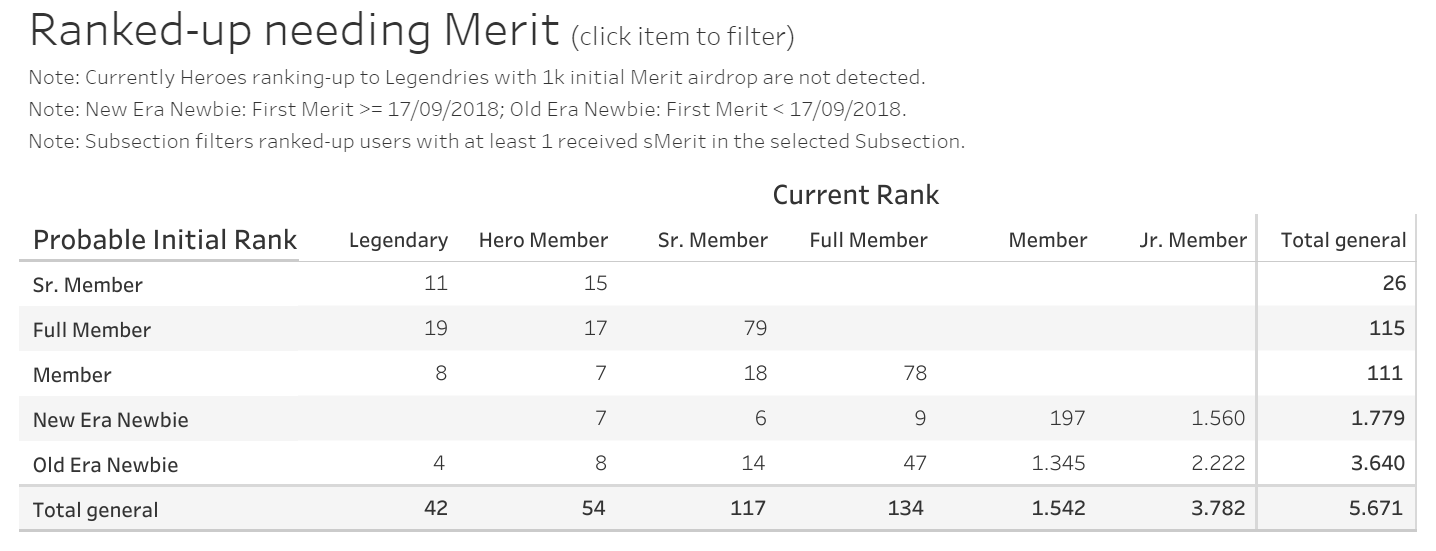The width and height of the screenshot is (1436, 551).
Task: Click the 197 New Era Newbie Member cell
Action: [1067, 418]
